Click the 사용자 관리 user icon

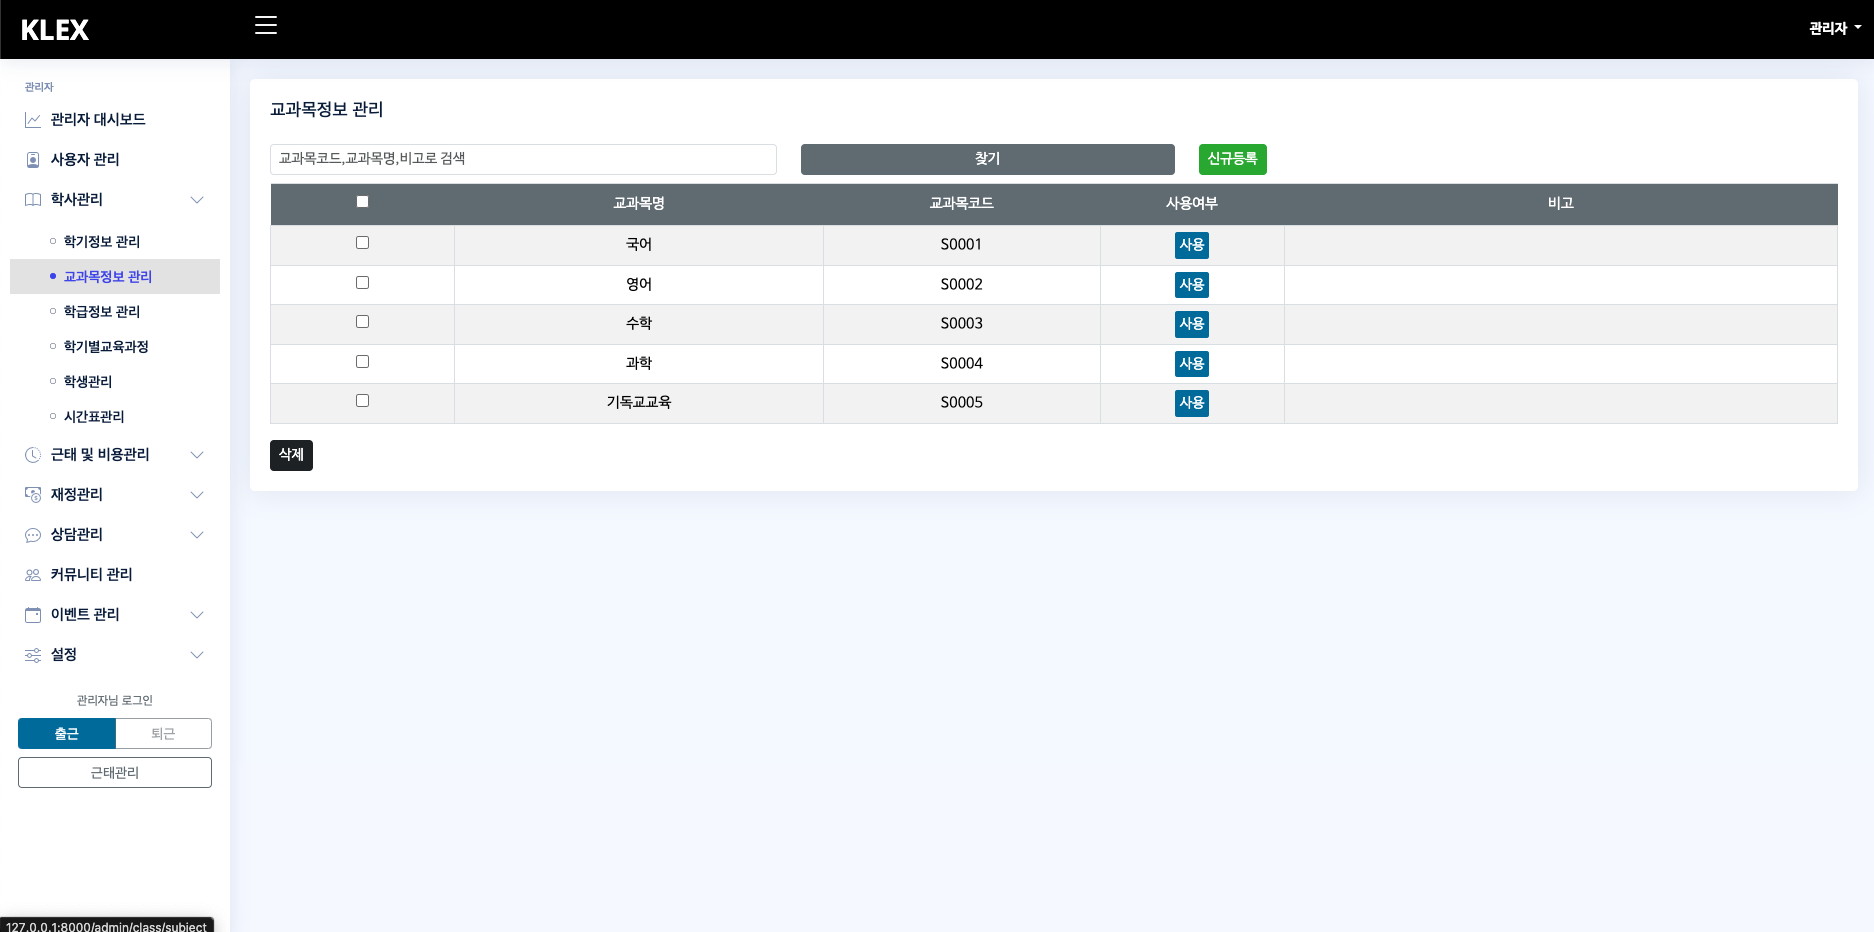(x=33, y=160)
